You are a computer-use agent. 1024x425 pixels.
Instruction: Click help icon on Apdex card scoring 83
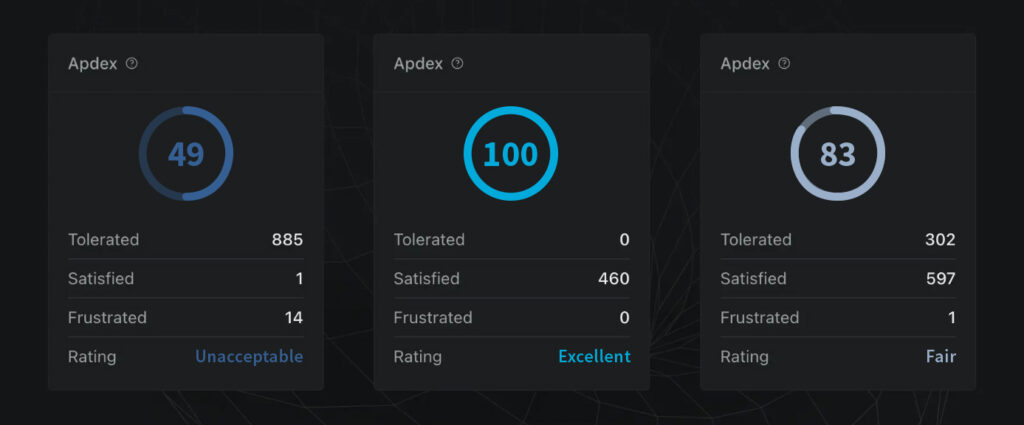tap(784, 64)
